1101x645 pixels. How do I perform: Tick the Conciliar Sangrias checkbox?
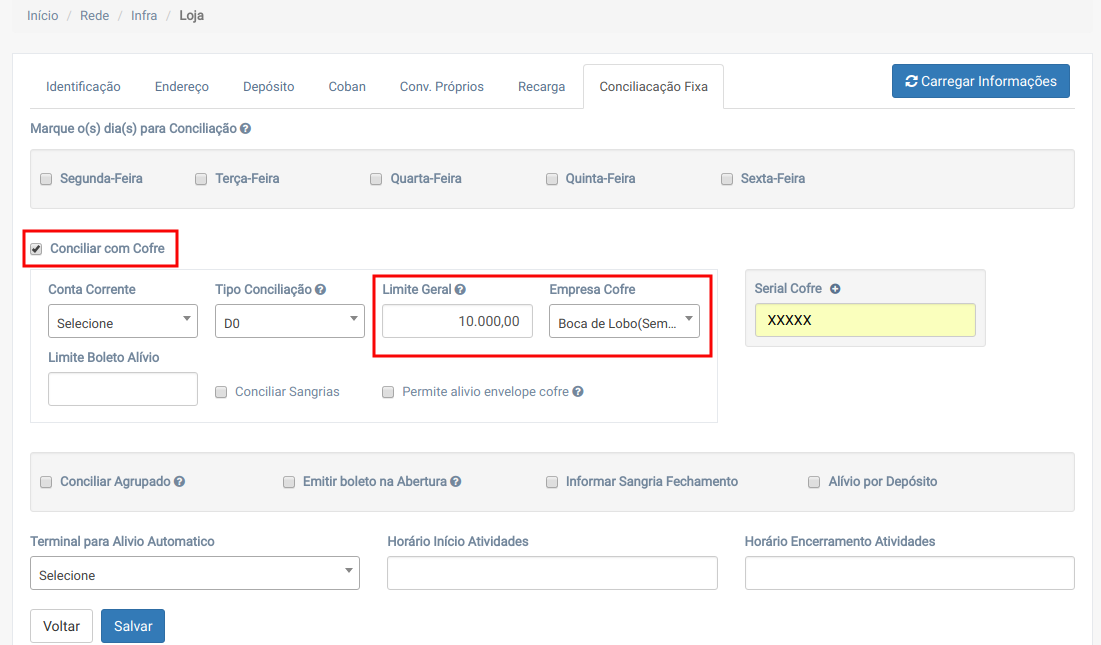pos(222,392)
